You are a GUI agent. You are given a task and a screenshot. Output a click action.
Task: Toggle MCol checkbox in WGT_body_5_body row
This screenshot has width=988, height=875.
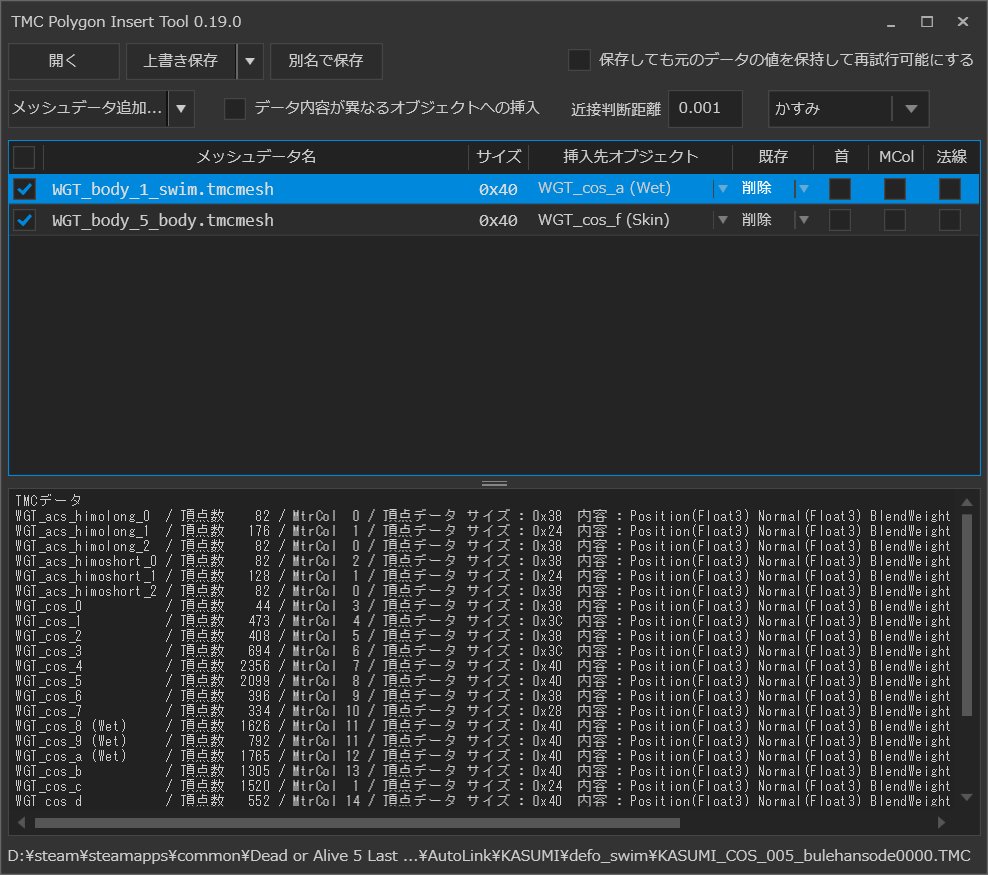(x=895, y=220)
